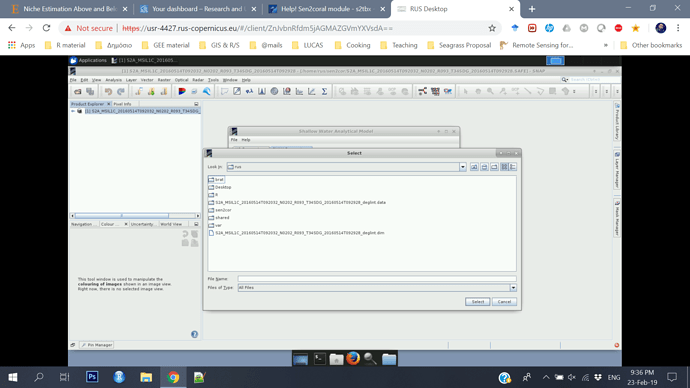Open the Mask Manager side panel
Screen dimensions: 690x388
click(617, 218)
